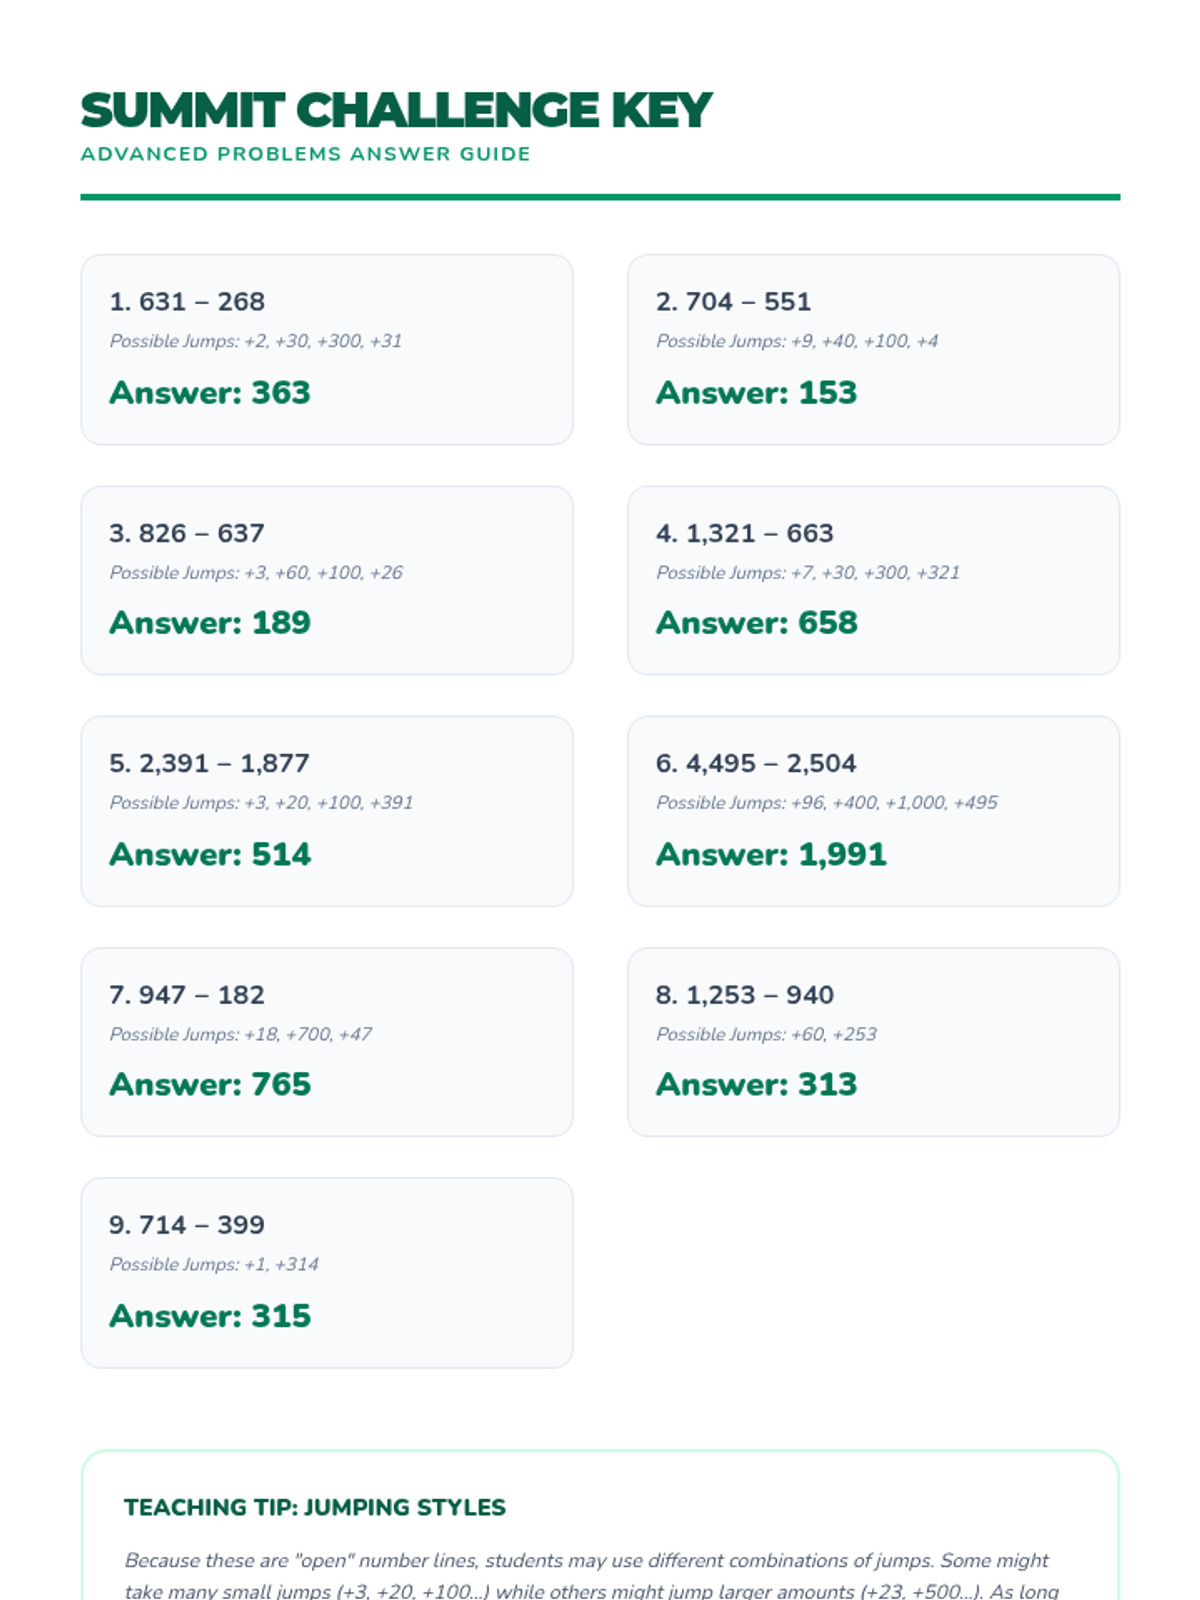
Task: Click Answer: 315 in problem 9
Action: click(x=210, y=1316)
